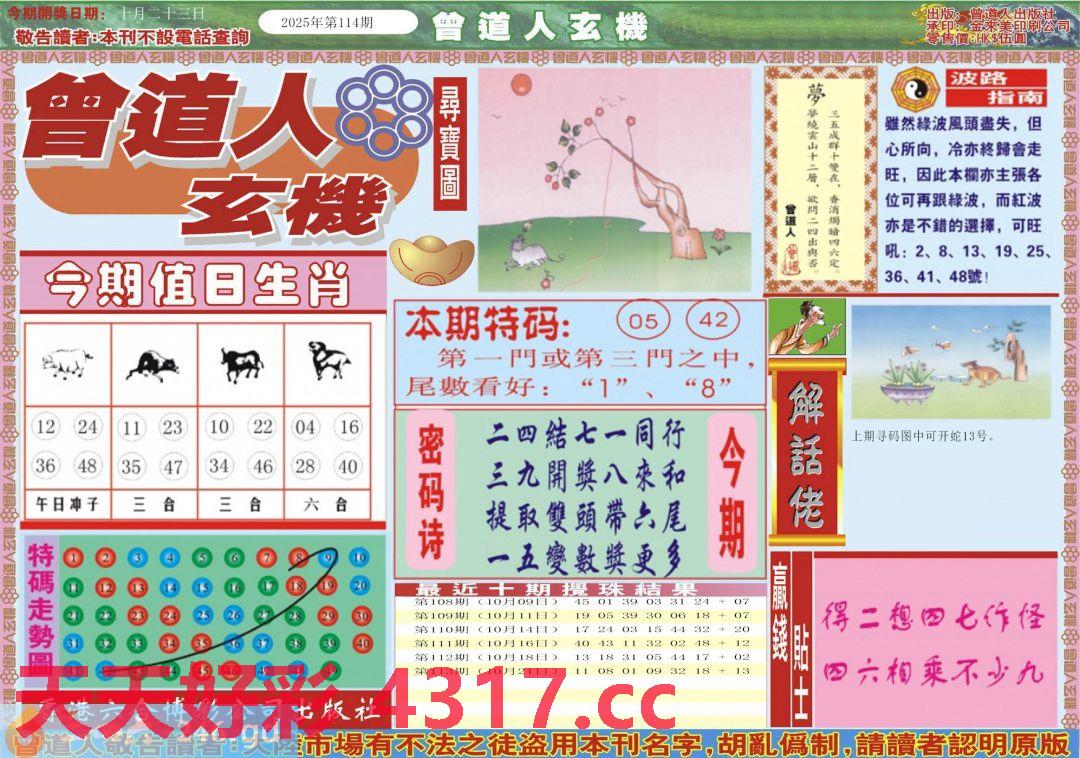Select the circled number 48 in zodiac table
Screen dimensions: 1080x758
(x=89, y=466)
